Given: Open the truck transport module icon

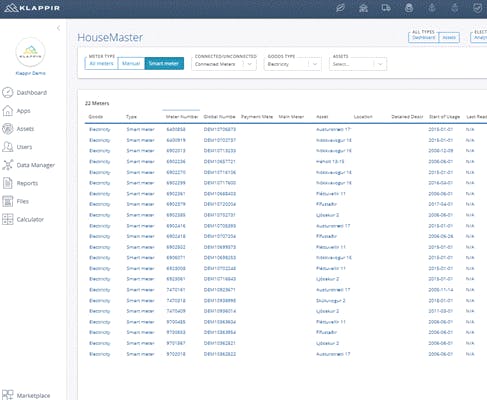Looking at the screenshot, I should coord(386,8).
